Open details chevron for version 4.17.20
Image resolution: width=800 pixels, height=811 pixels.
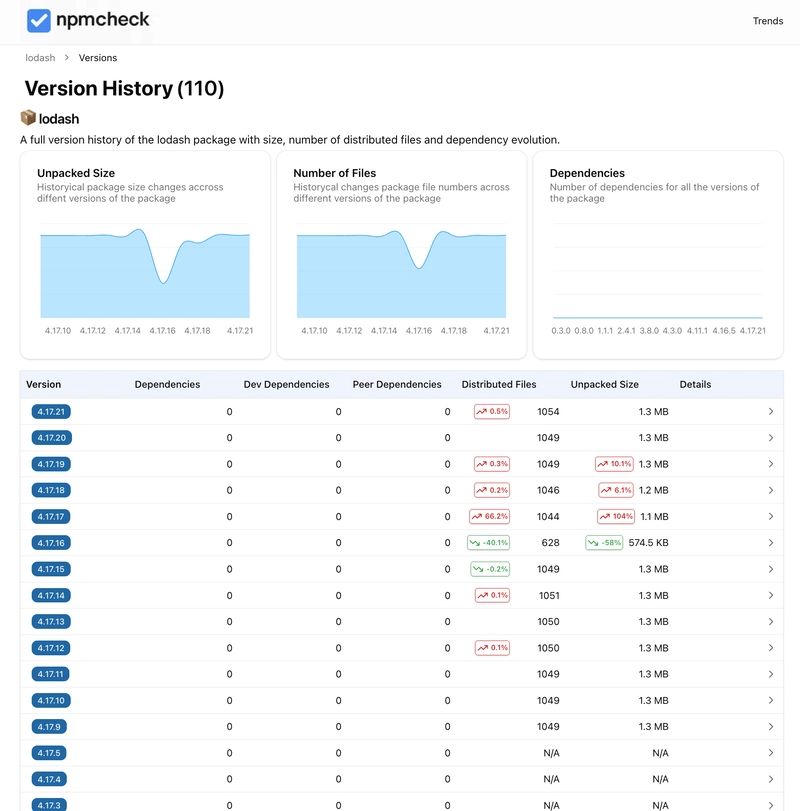click(771, 438)
